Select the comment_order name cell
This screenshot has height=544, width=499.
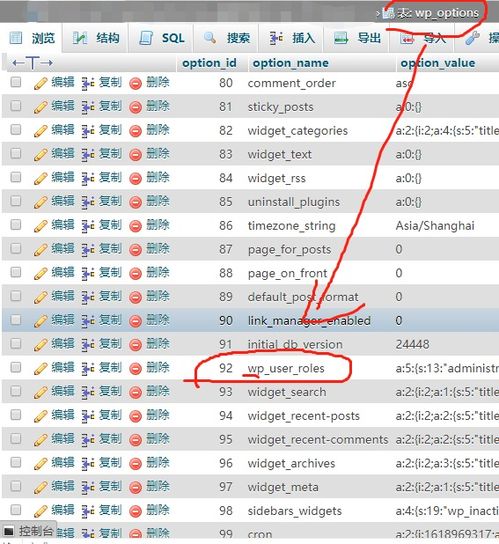click(x=291, y=83)
